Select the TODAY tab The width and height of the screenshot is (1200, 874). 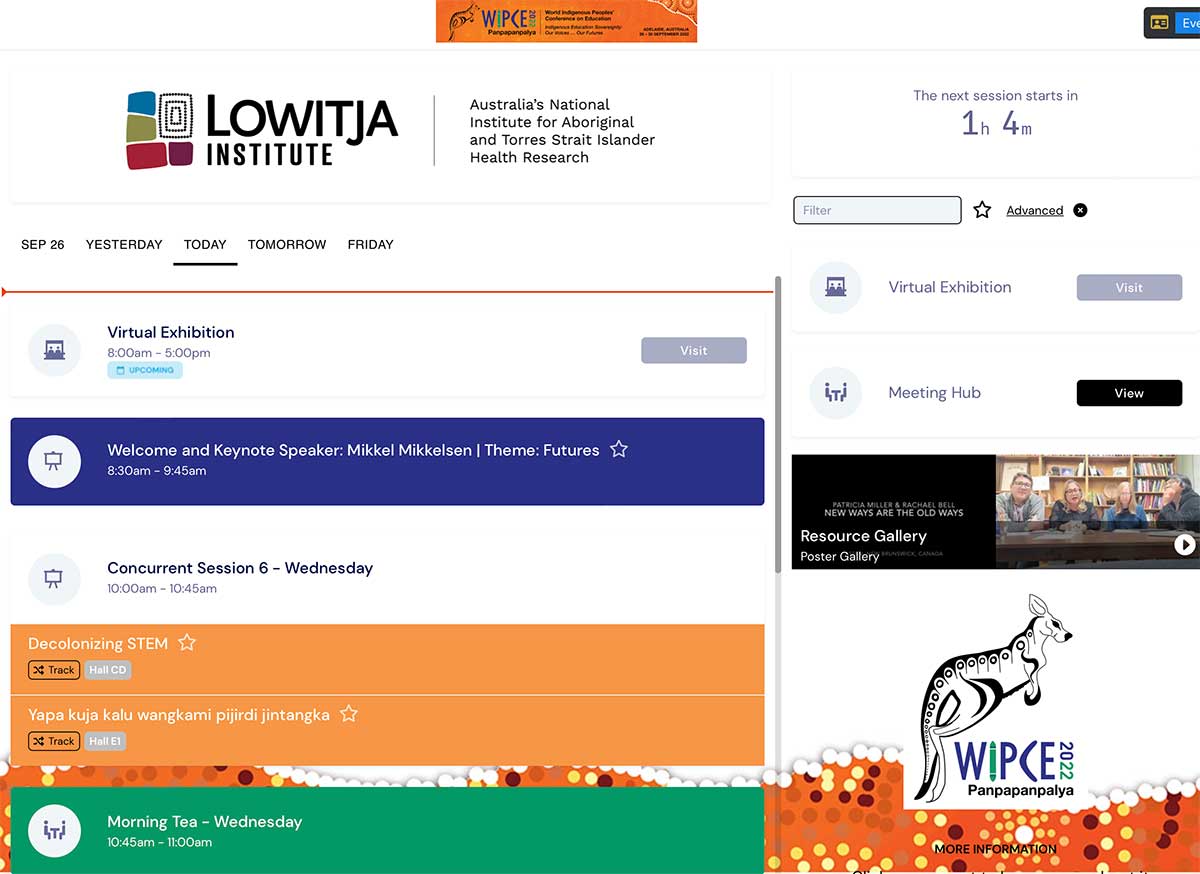(x=205, y=244)
